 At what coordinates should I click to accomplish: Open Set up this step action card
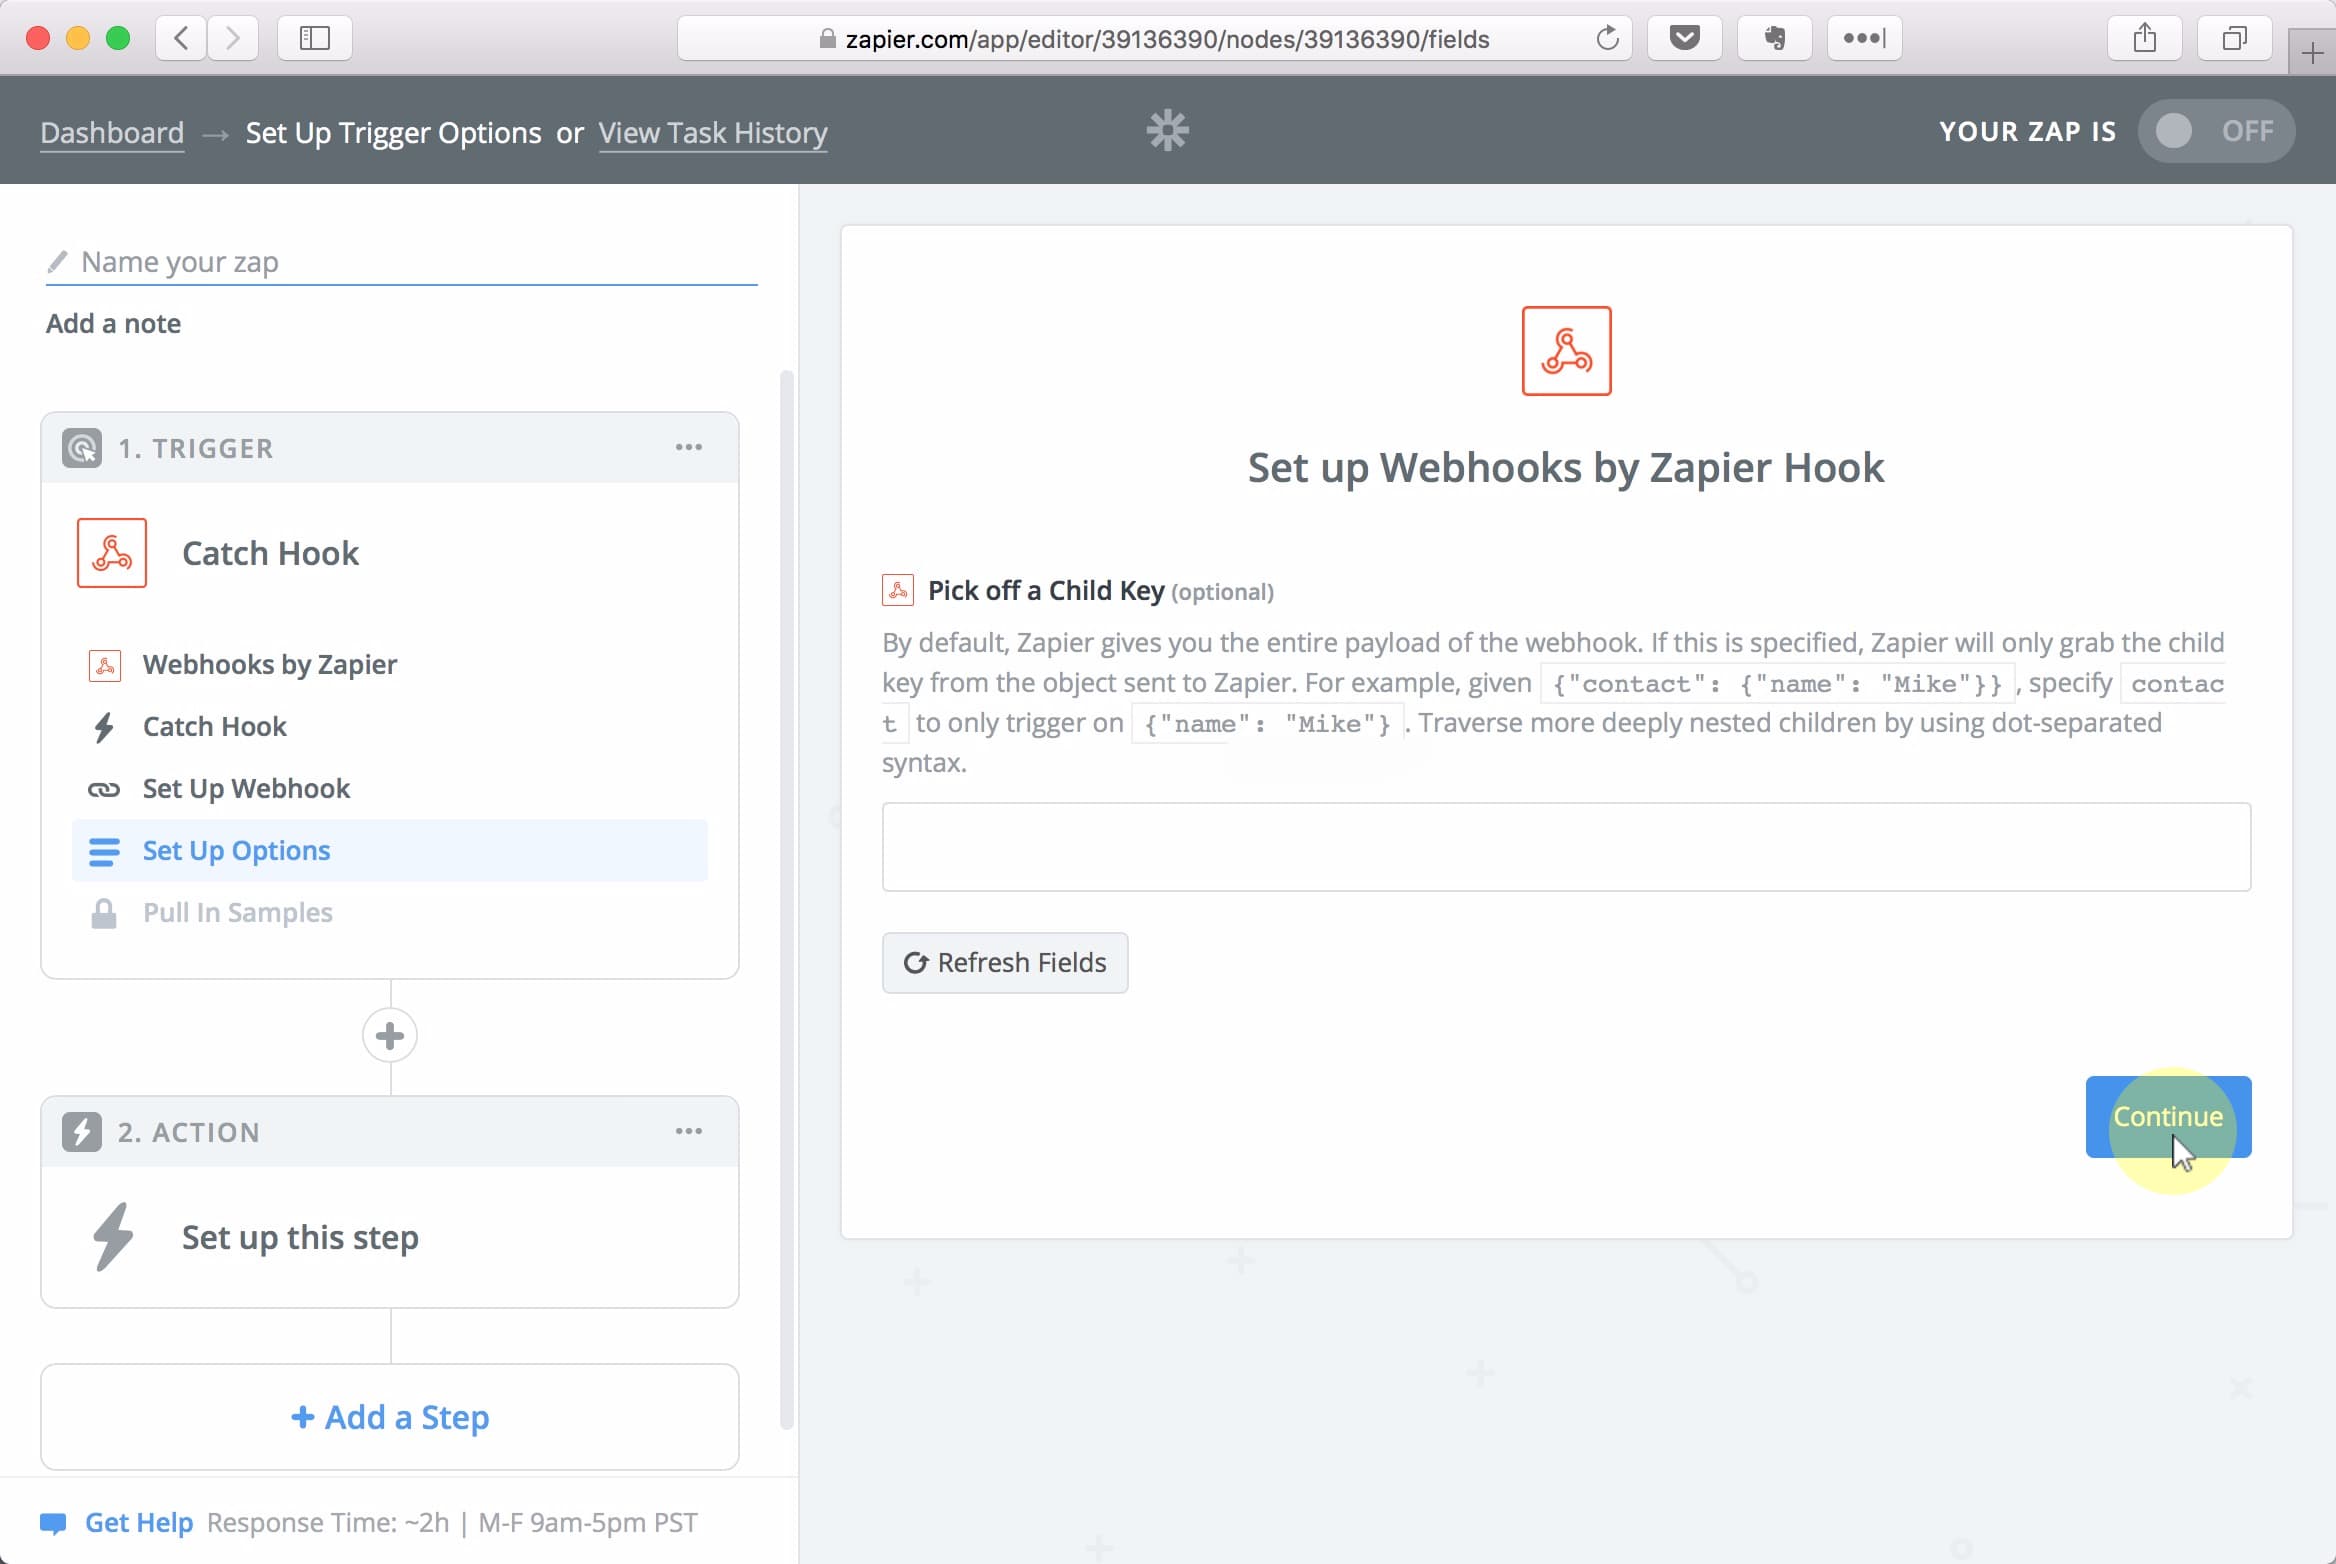[x=390, y=1237]
